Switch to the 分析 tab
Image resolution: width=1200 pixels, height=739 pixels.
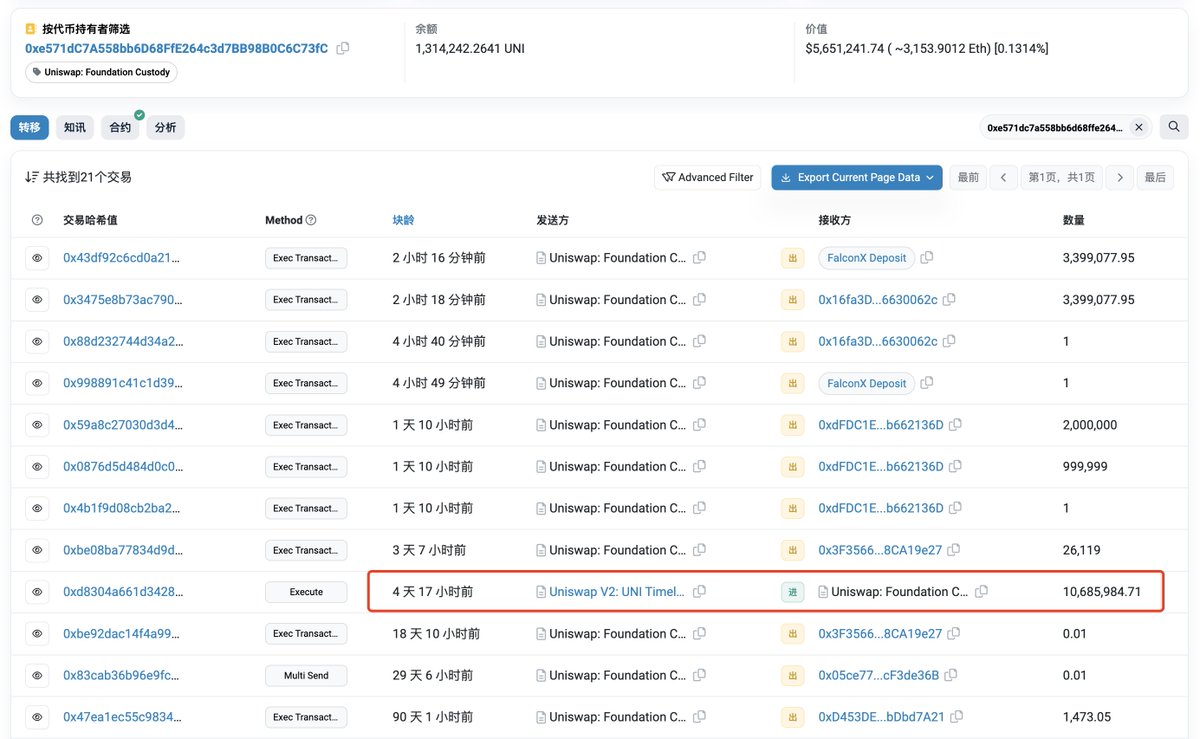coord(165,127)
